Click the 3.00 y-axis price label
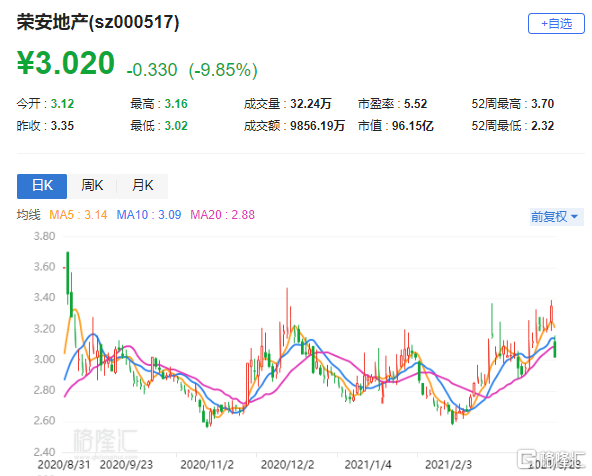The width and height of the screenshot is (592, 476). tap(44, 359)
